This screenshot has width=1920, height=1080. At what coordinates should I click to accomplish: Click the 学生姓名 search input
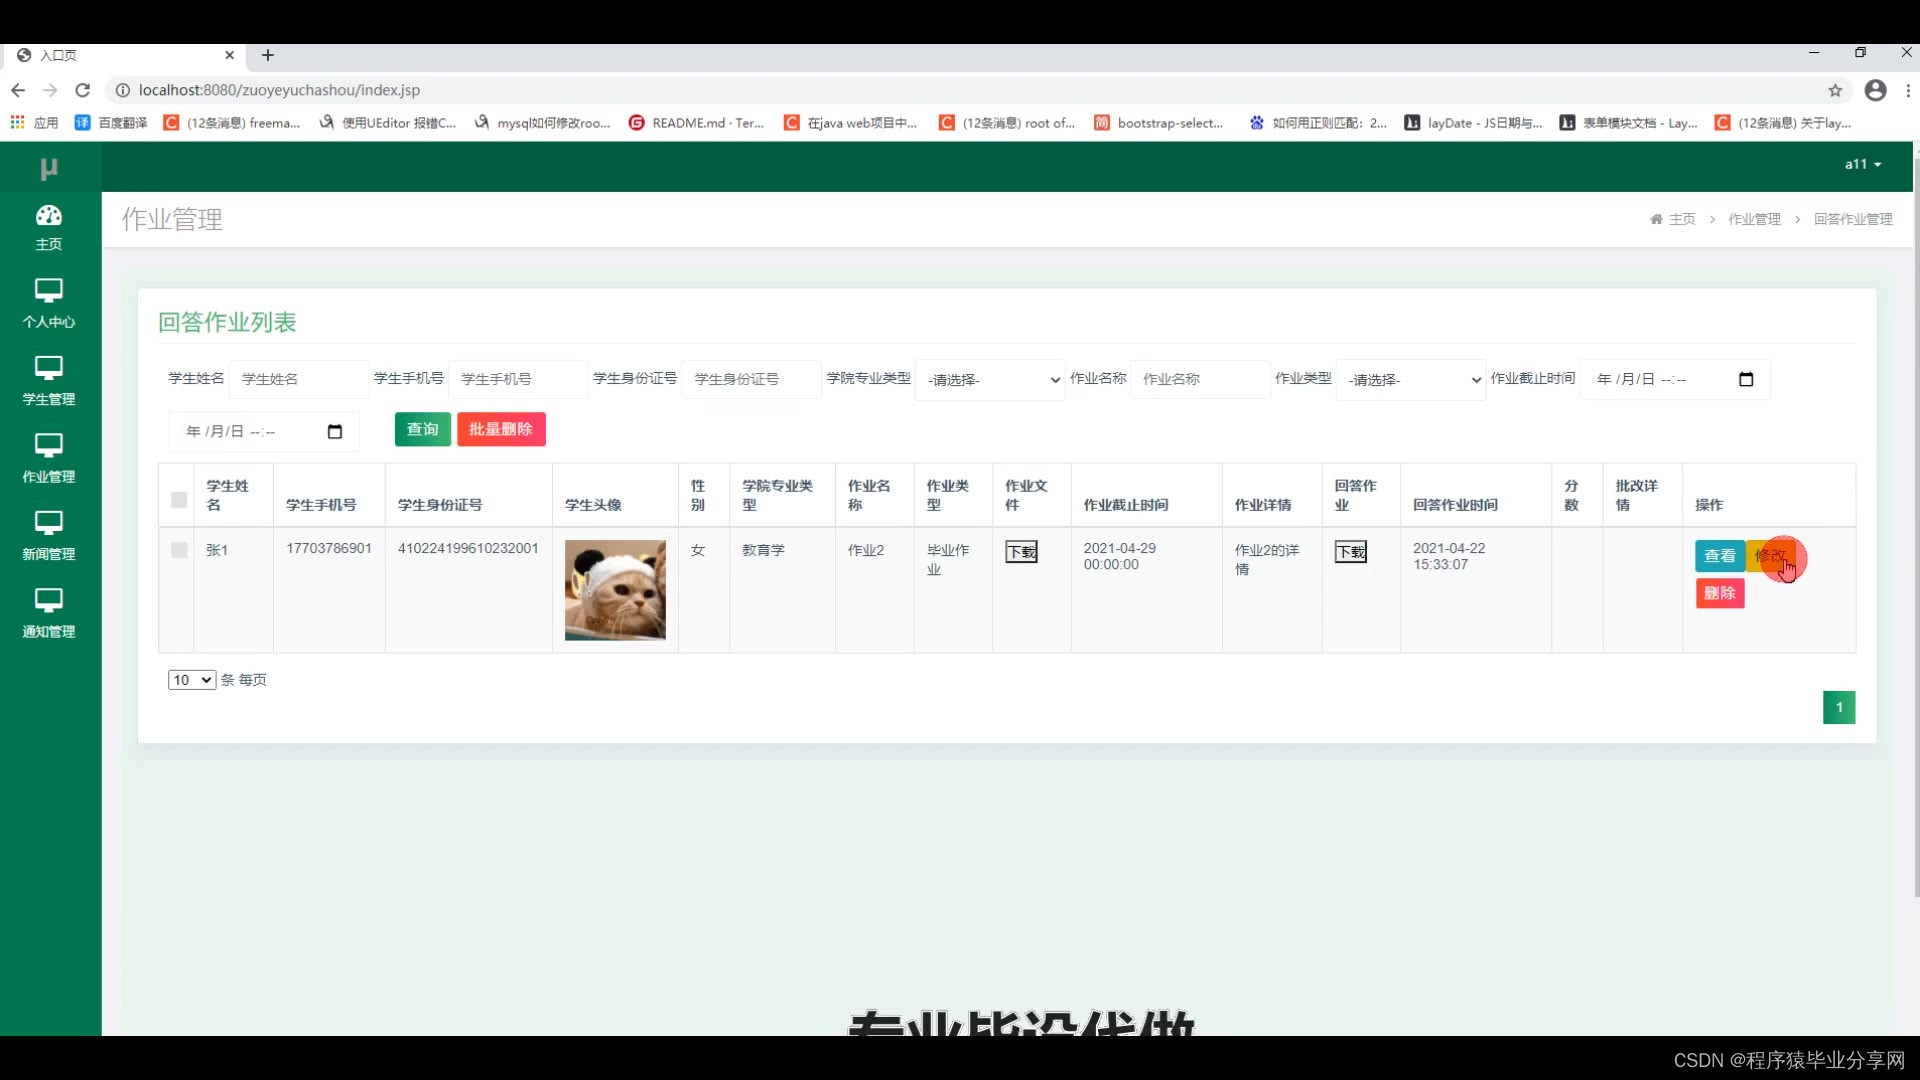[x=298, y=379]
